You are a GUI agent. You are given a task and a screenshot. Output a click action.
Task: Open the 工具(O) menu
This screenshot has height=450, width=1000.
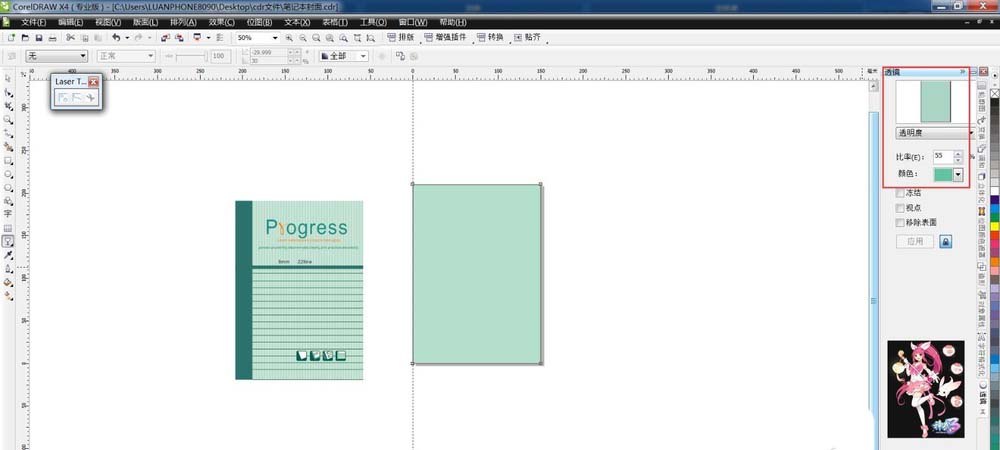pos(373,22)
